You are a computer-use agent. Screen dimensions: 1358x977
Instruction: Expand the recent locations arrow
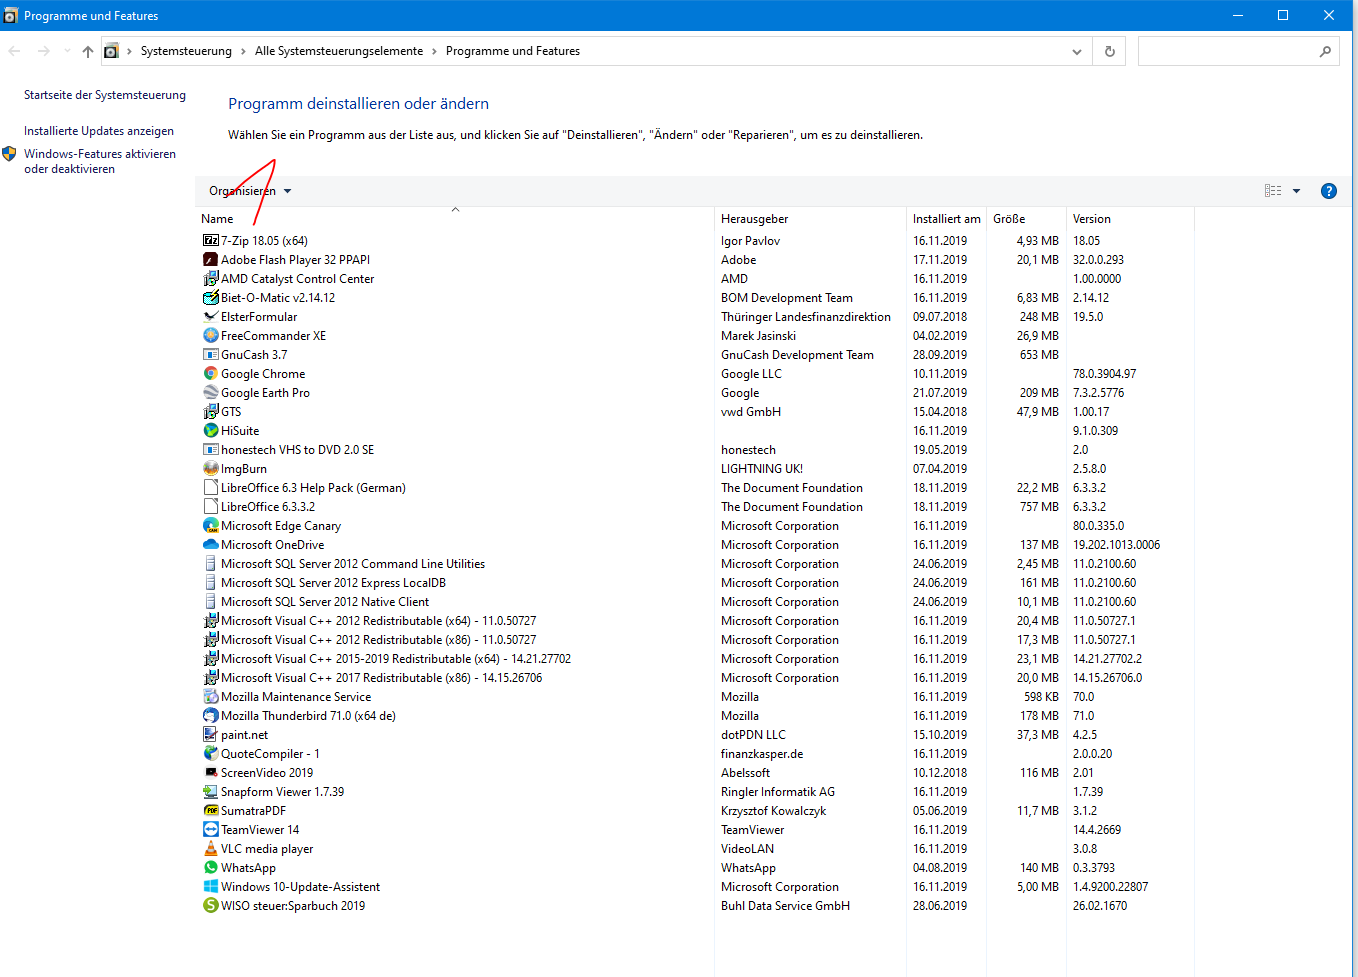click(x=67, y=51)
